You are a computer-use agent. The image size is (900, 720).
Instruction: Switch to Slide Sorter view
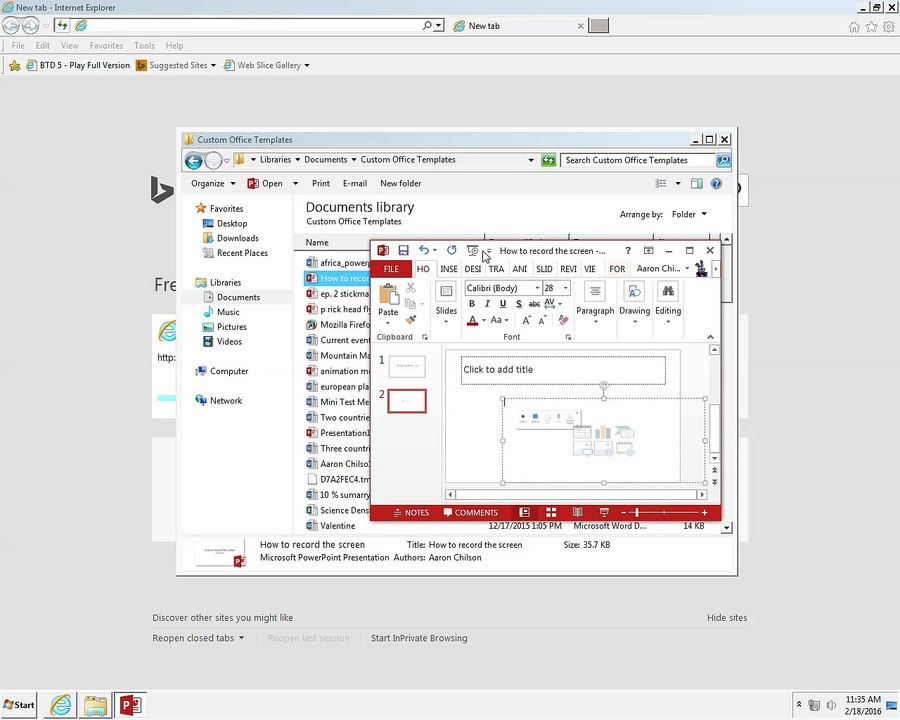point(551,512)
